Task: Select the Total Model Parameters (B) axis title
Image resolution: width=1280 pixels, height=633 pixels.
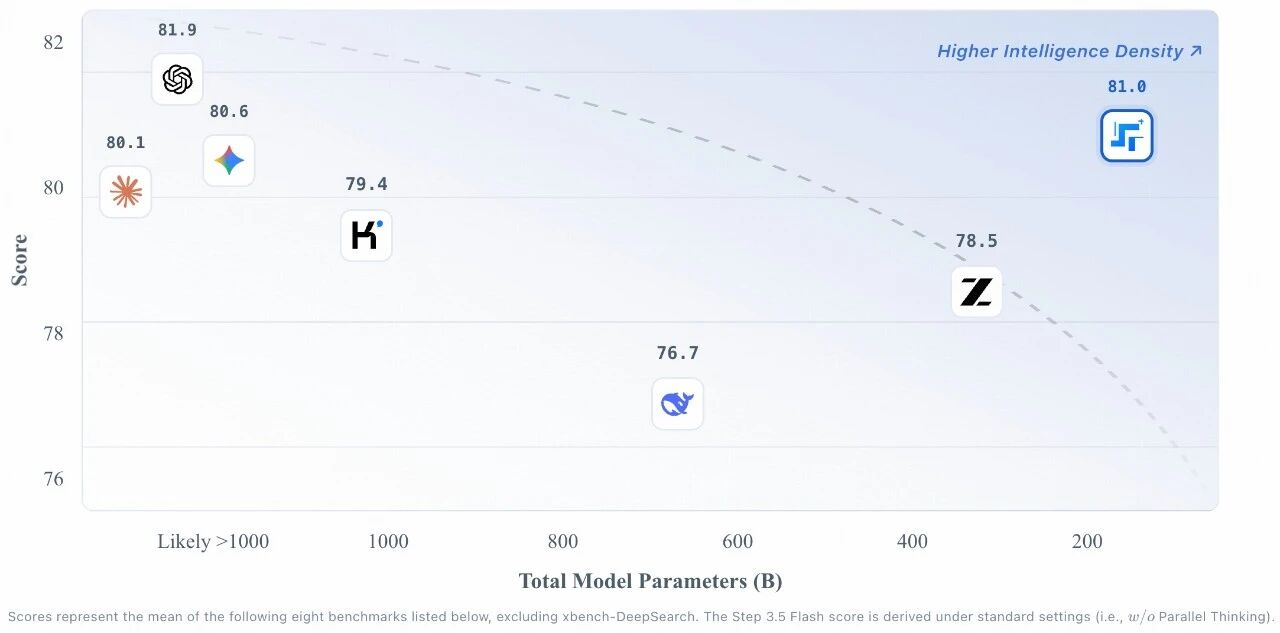Action: pos(650,581)
